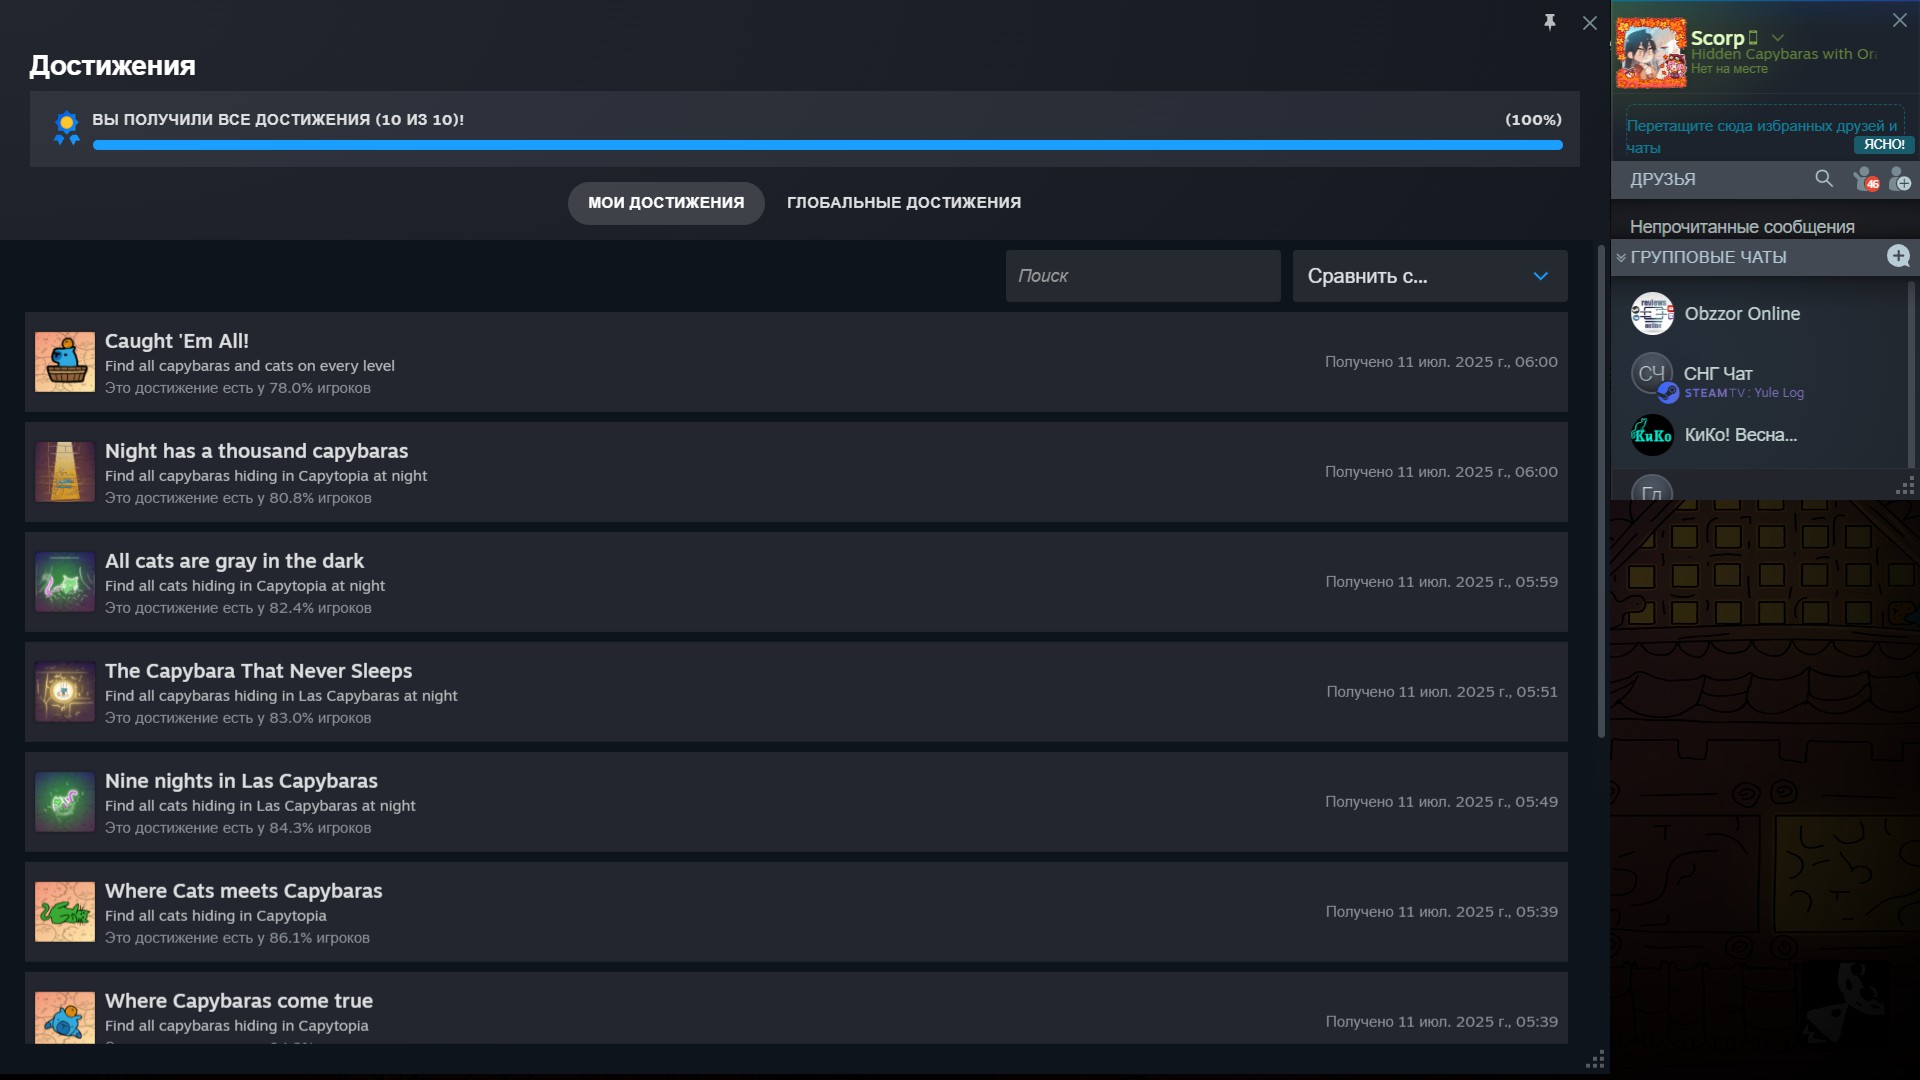Pin the achievements overlay window
The height and width of the screenshot is (1080, 1920).
point(1549,22)
